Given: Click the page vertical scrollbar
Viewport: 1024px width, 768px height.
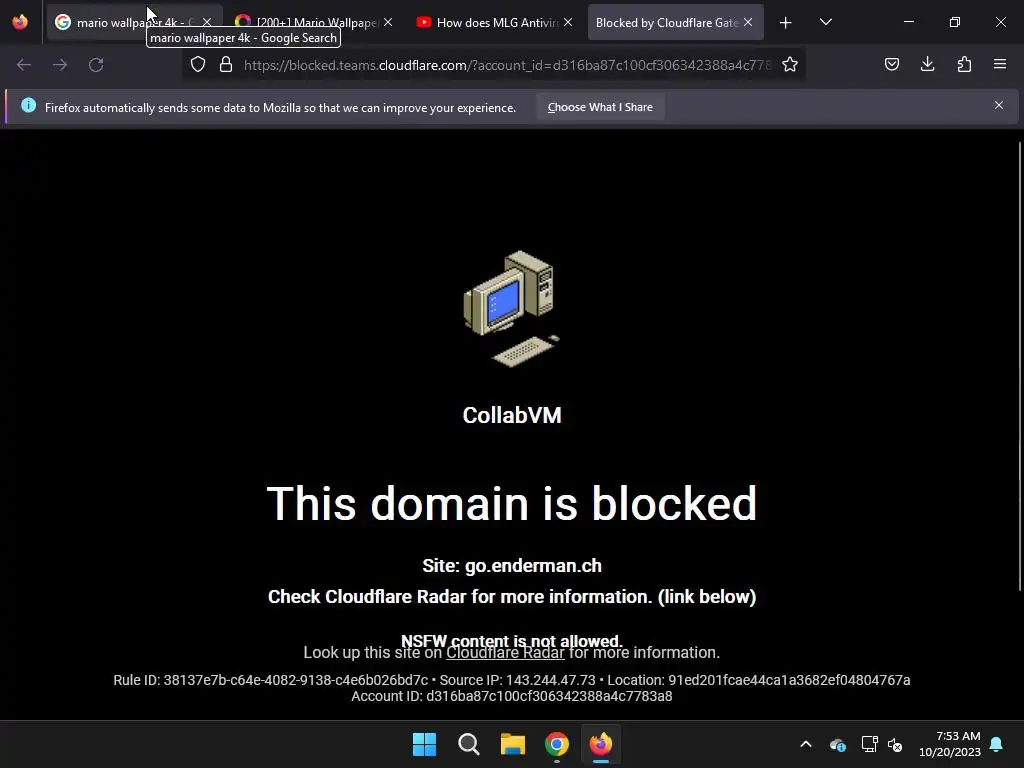Looking at the screenshot, I should pyautogui.click(x=1019, y=366).
